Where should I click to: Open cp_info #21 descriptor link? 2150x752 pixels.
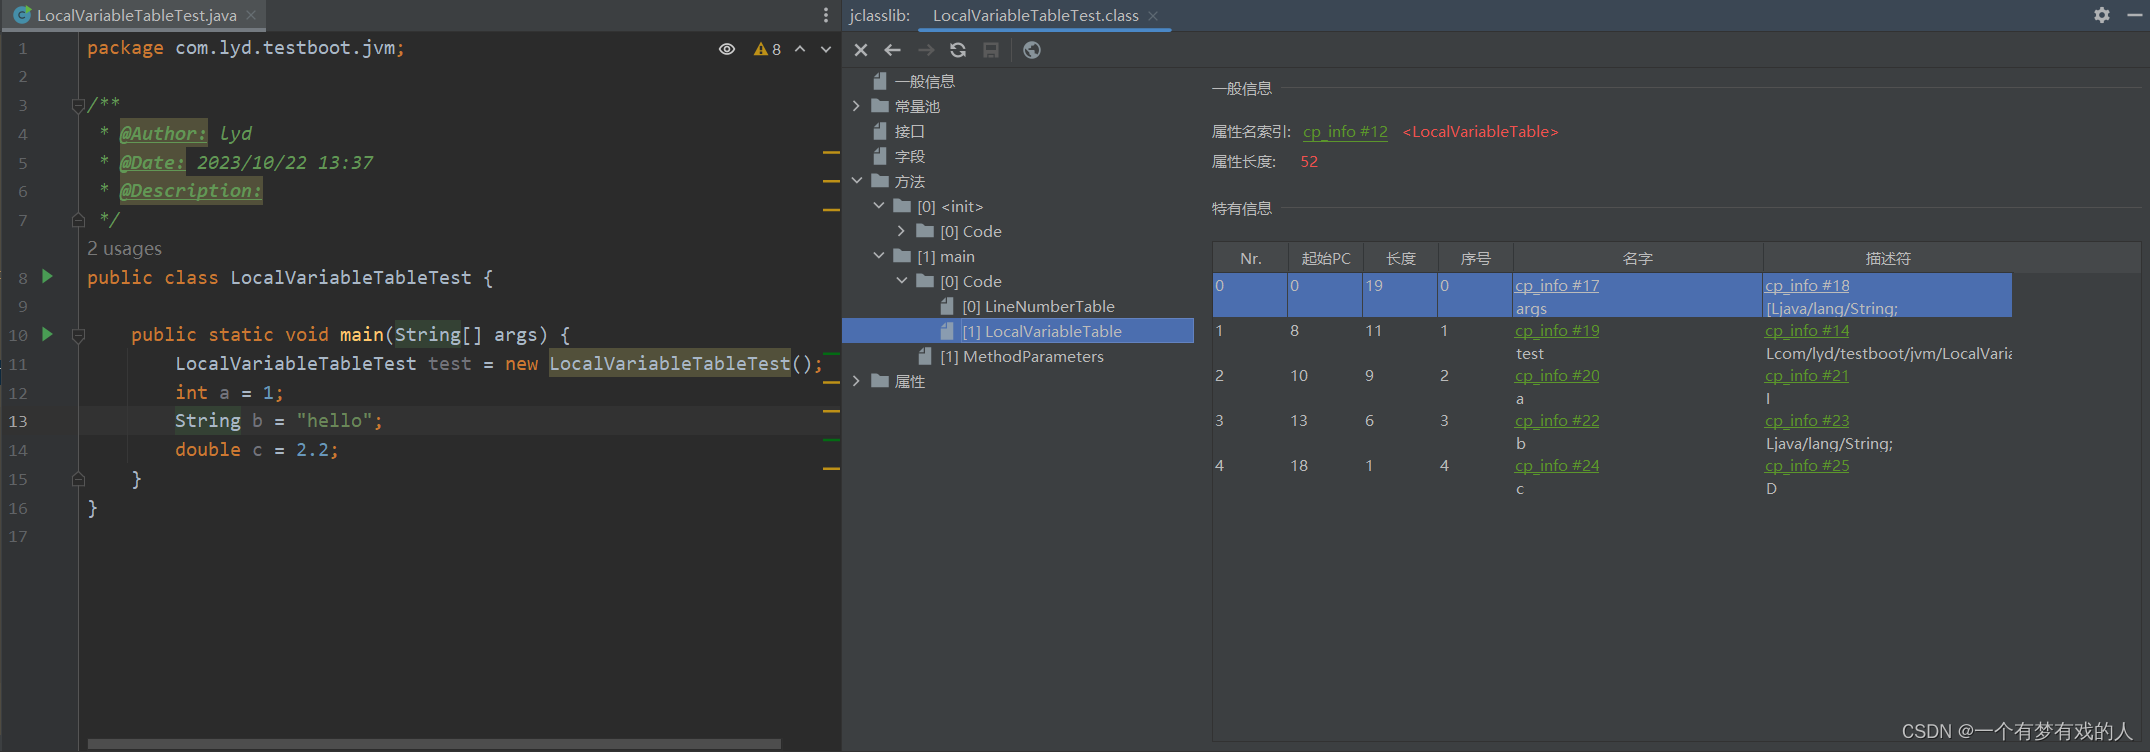[x=1807, y=376]
